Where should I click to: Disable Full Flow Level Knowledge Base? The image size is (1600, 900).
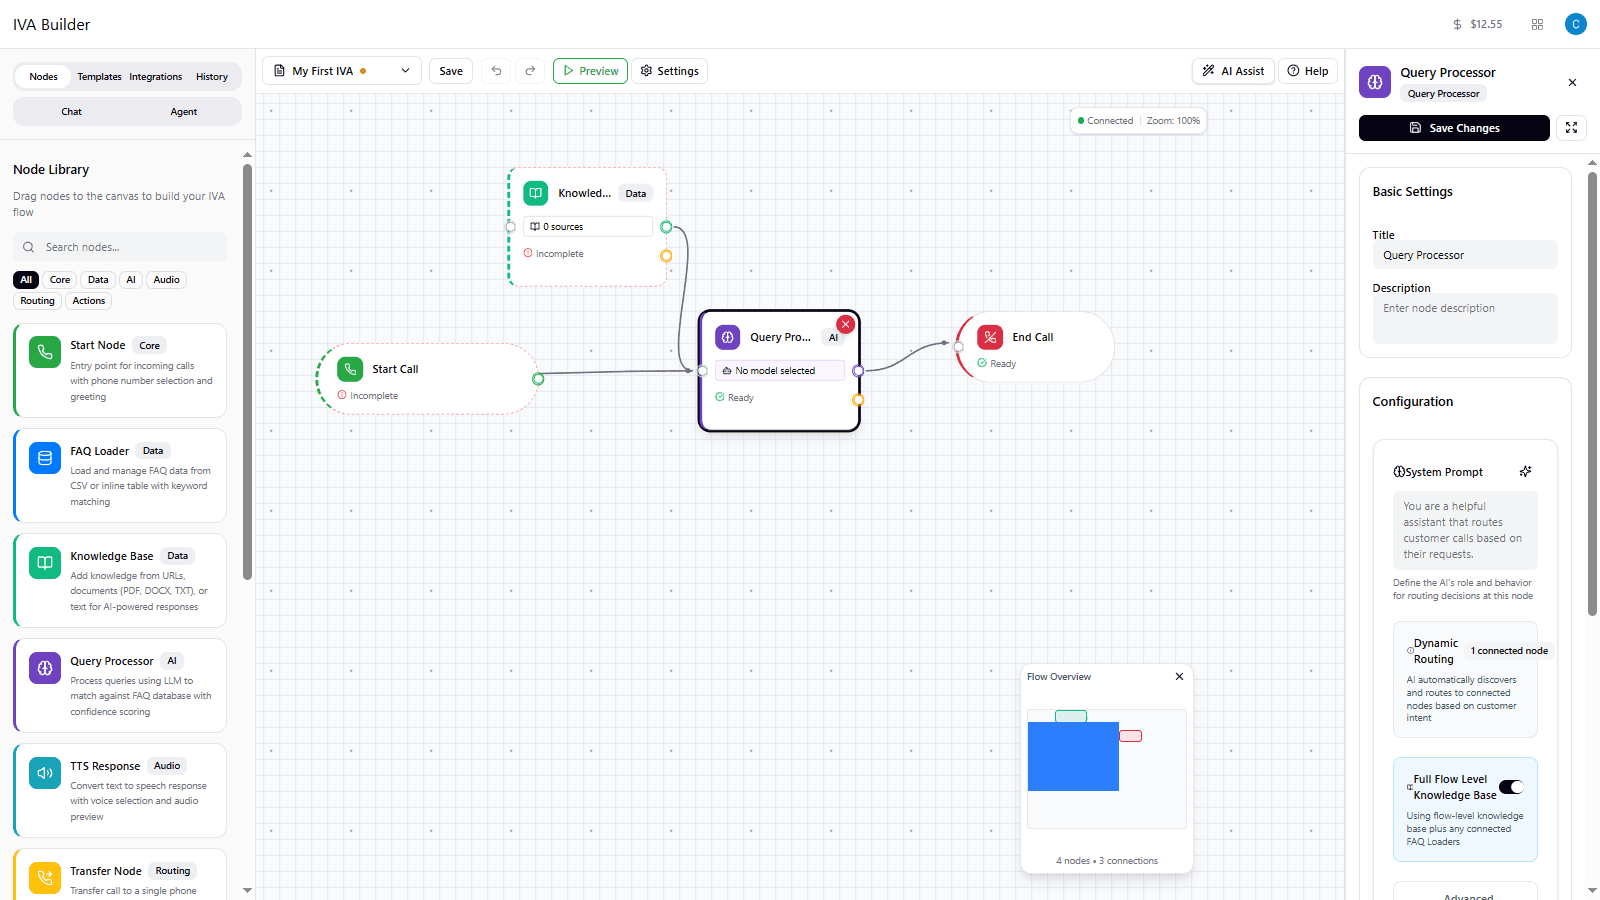[1510, 787]
